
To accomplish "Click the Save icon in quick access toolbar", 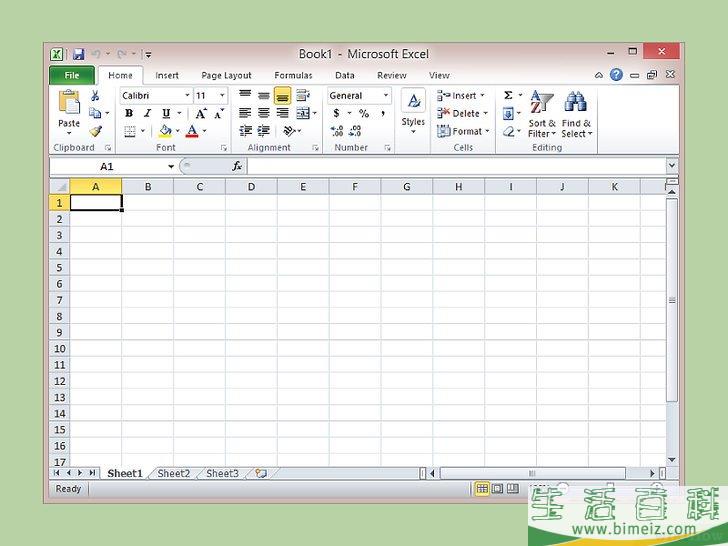I will (x=78, y=54).
